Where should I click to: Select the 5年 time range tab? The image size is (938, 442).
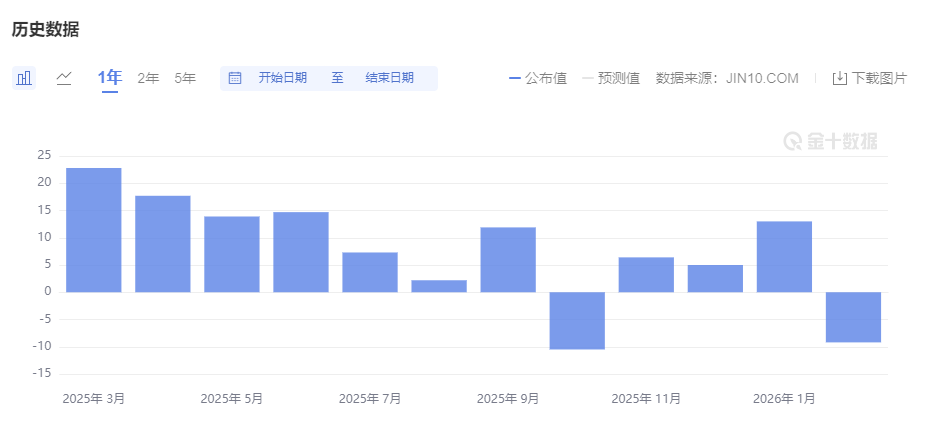185,78
